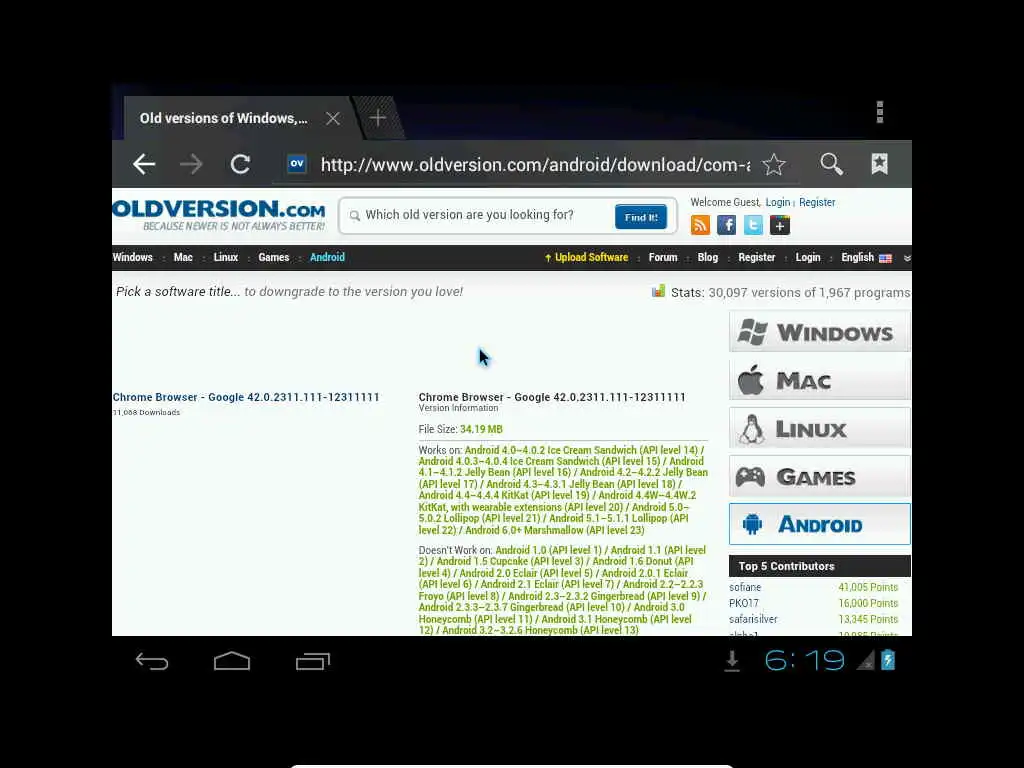Open contributor sofiane's profile
The width and height of the screenshot is (1024, 768).
(x=745, y=587)
